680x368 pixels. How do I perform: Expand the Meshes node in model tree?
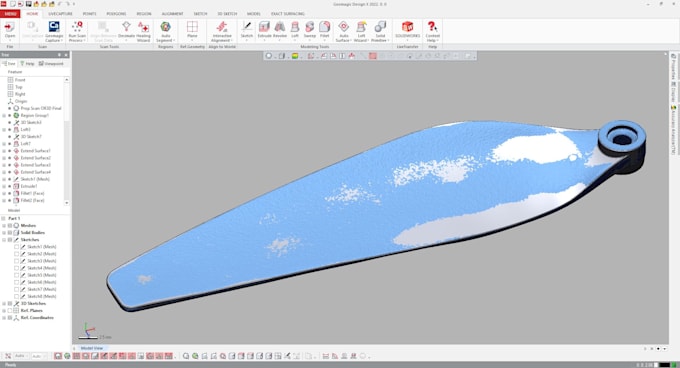(x=4, y=225)
